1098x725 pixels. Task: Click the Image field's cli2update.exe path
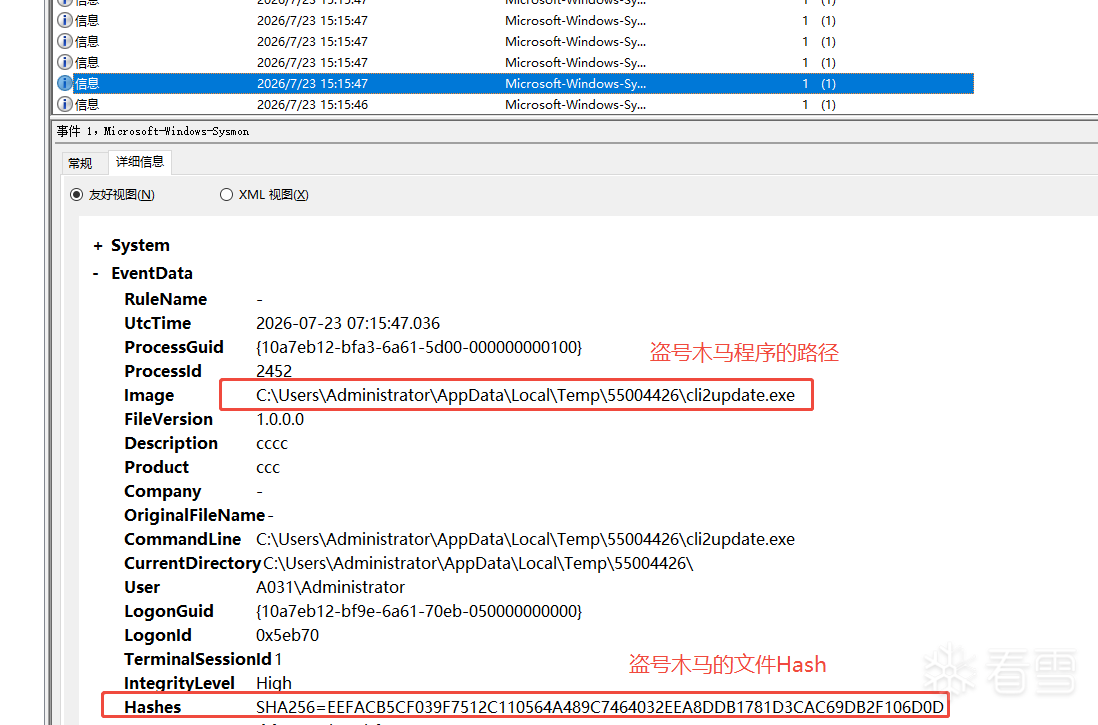(525, 395)
